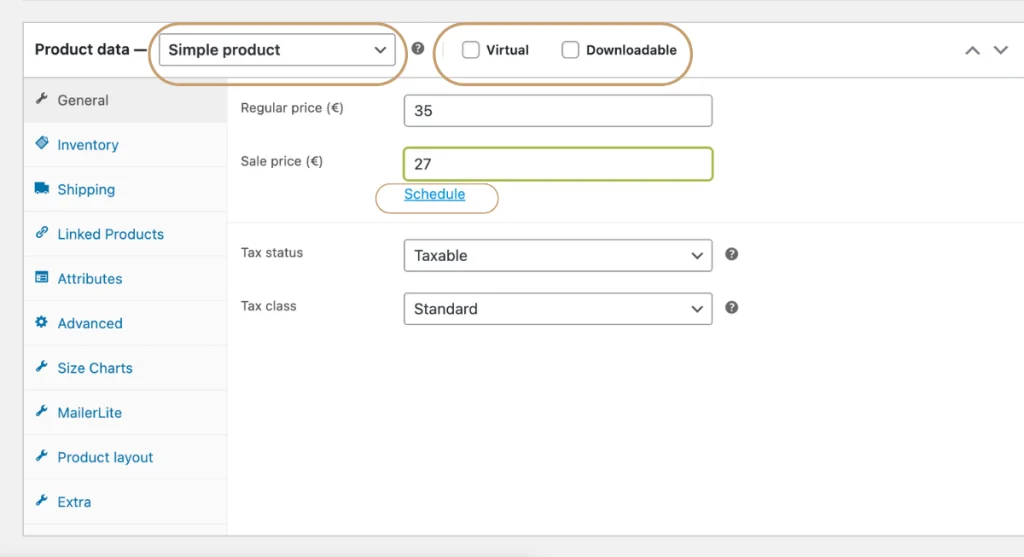Click the General wrench icon
1024x557 pixels.
pos(42,99)
